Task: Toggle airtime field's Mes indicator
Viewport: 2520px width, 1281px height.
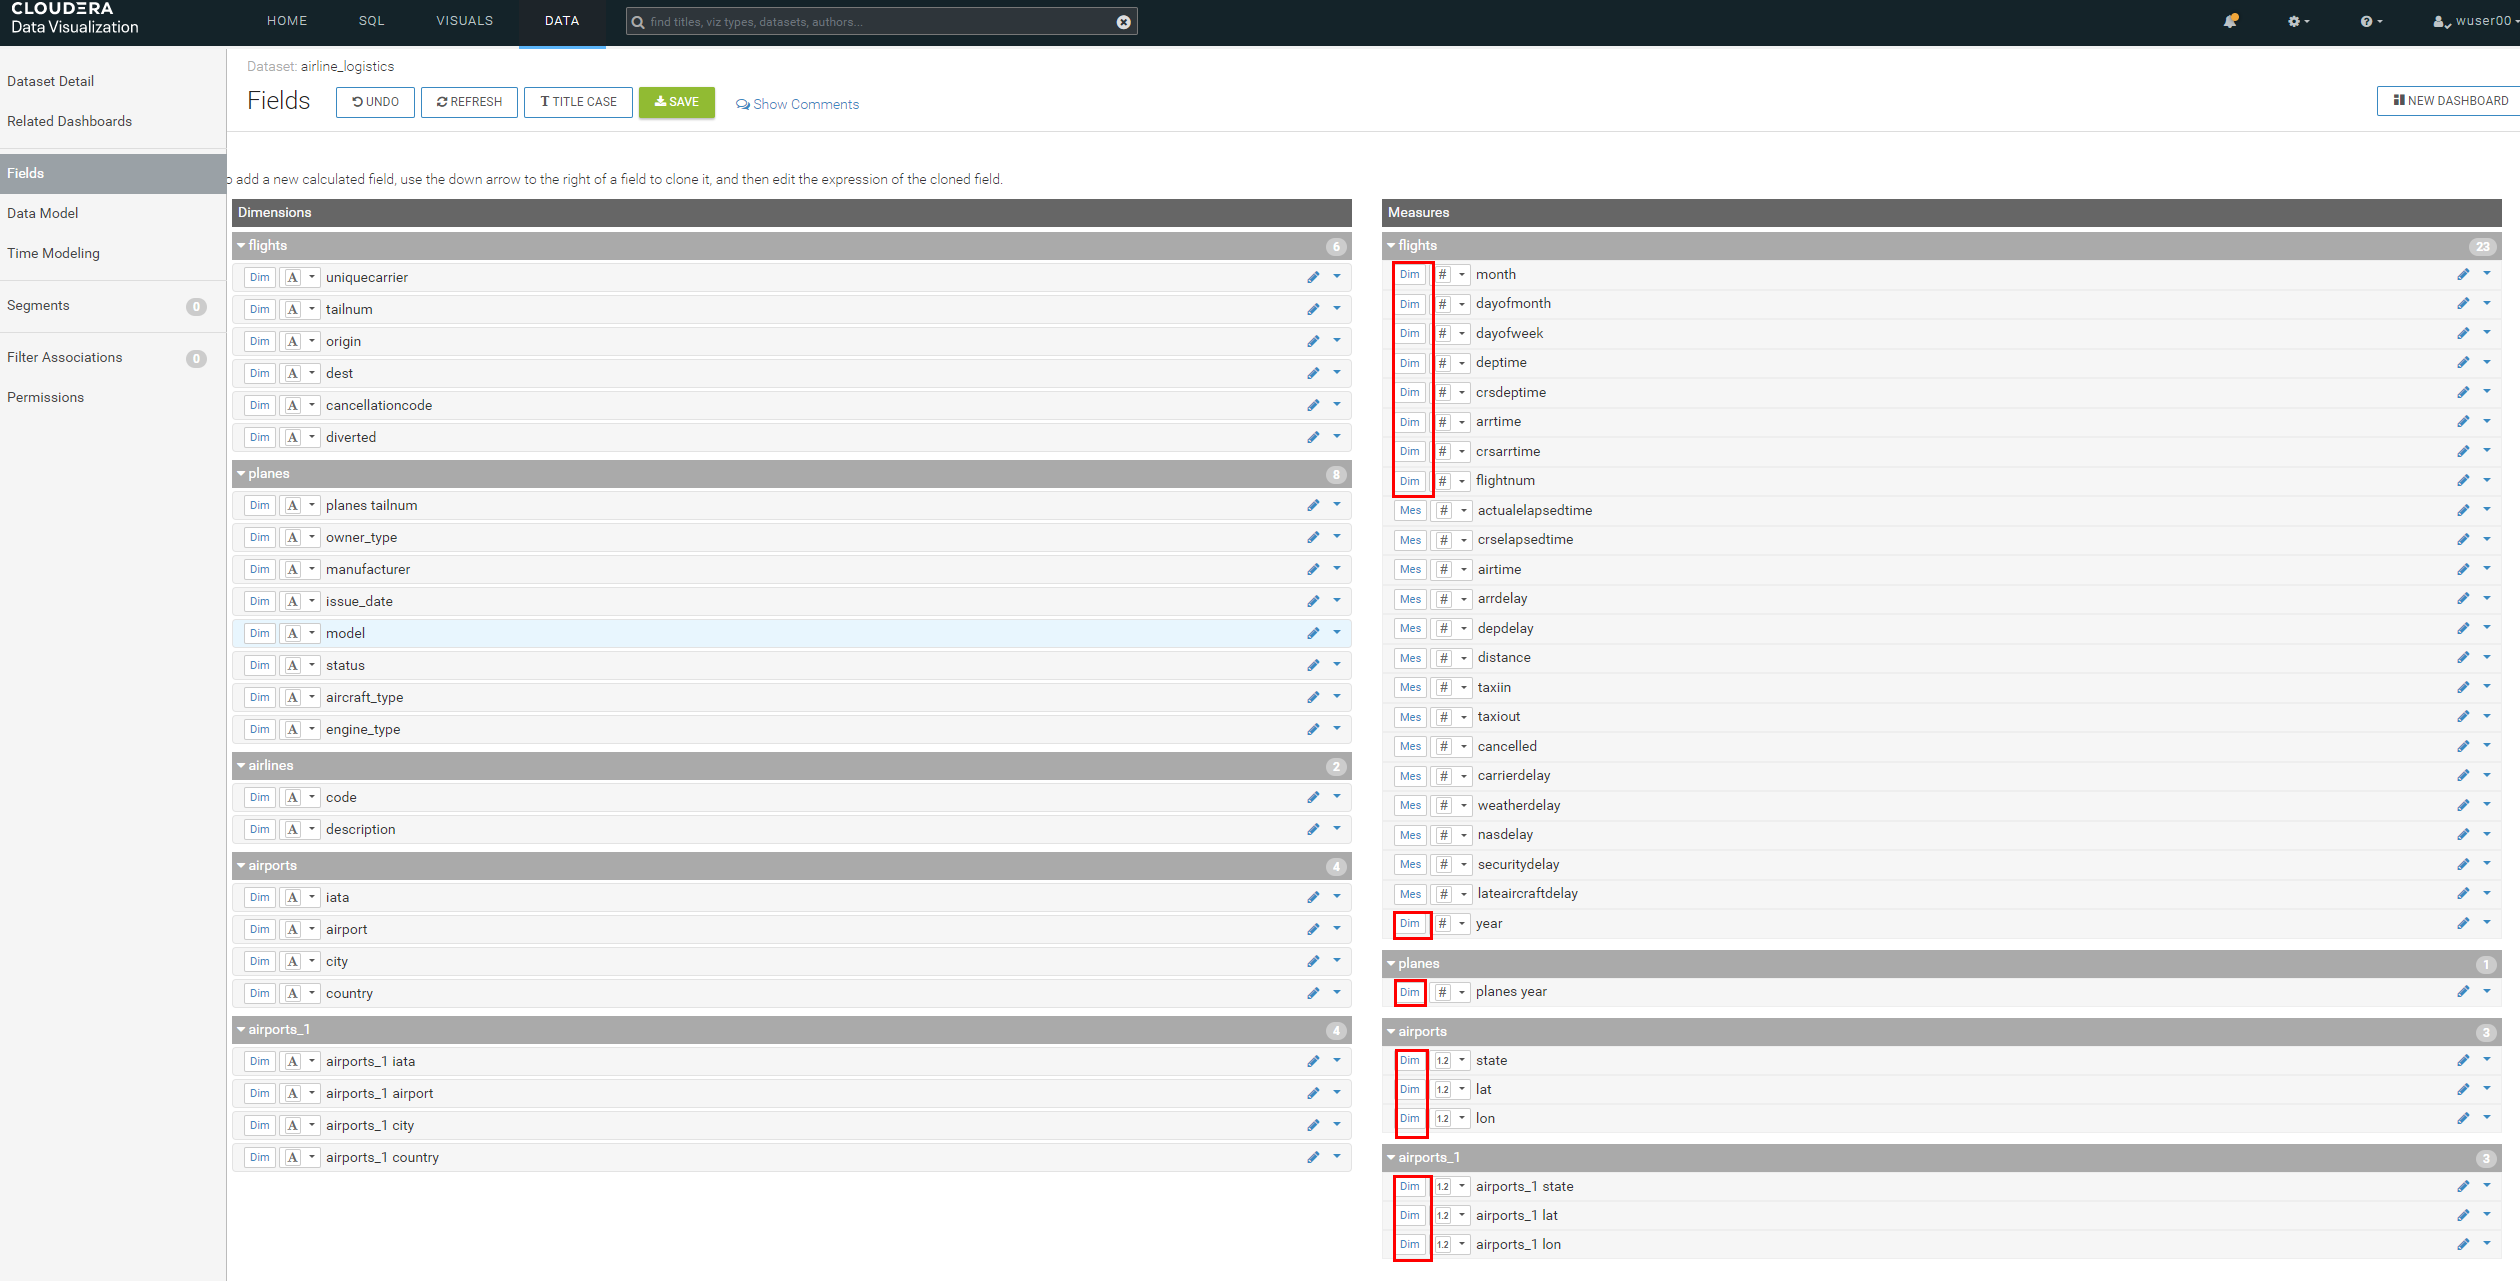Action: pos(1410,569)
